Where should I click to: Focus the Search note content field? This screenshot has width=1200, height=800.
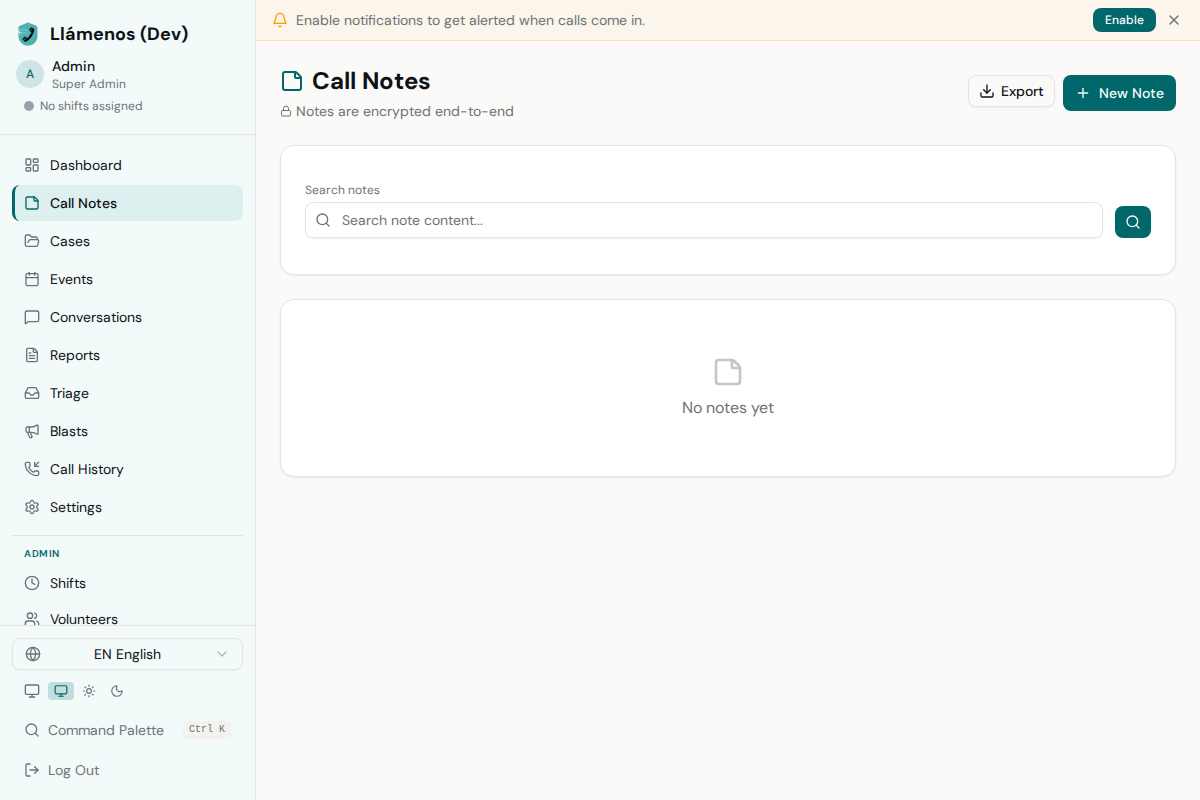(704, 220)
